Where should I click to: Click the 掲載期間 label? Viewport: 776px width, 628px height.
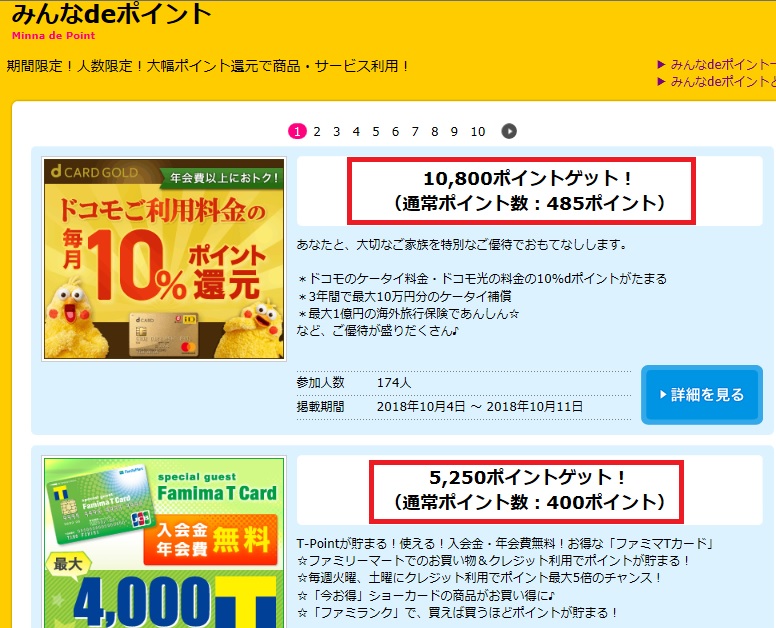pyautogui.click(x=320, y=407)
